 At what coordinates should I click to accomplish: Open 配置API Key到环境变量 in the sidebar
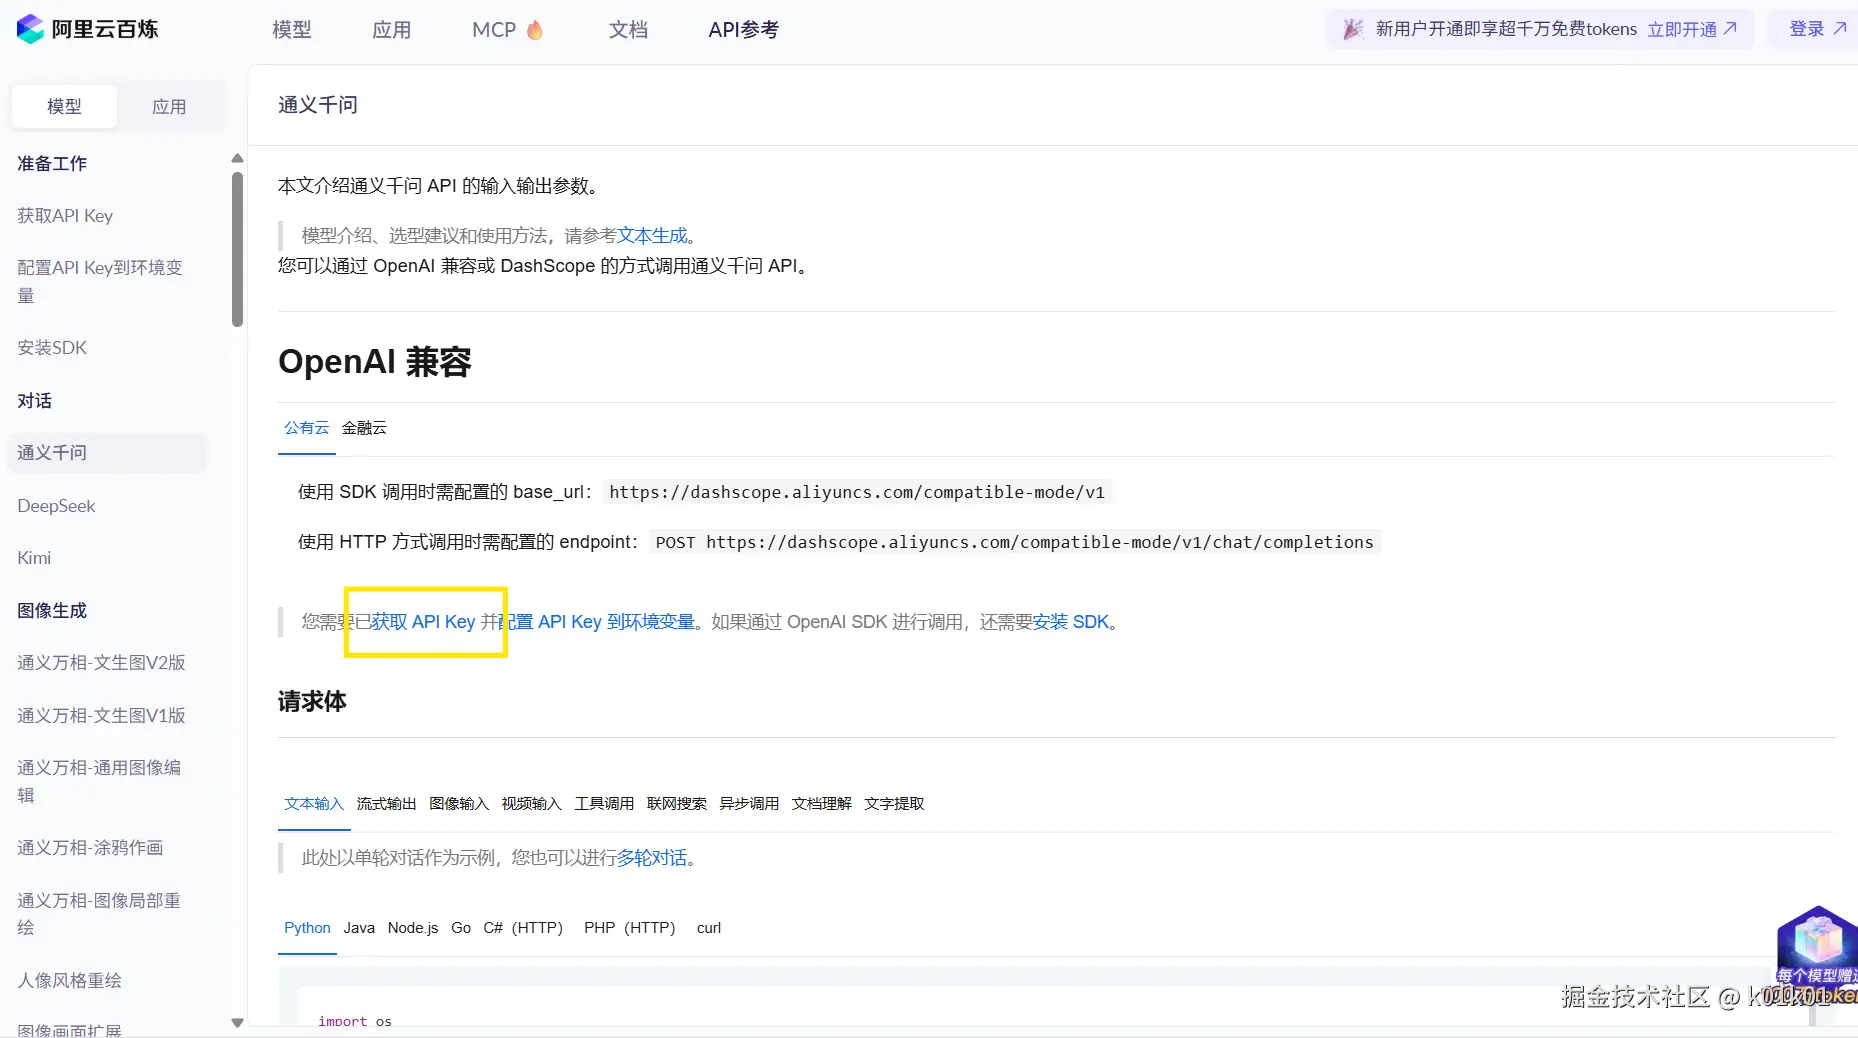pos(100,281)
